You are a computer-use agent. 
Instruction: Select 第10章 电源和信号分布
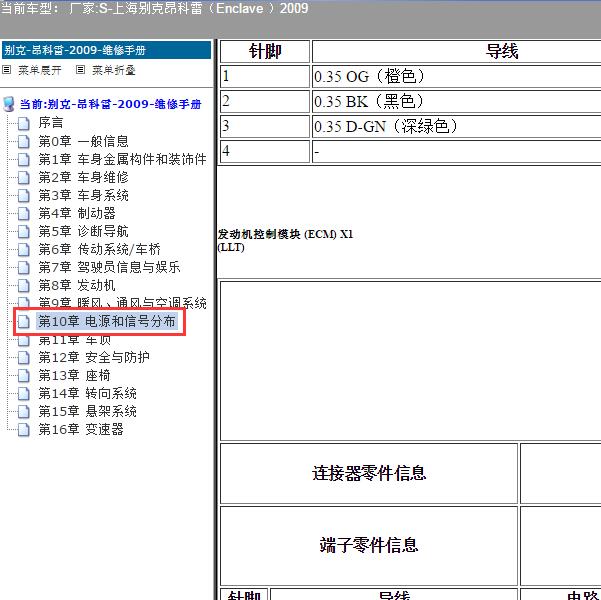click(x=107, y=321)
